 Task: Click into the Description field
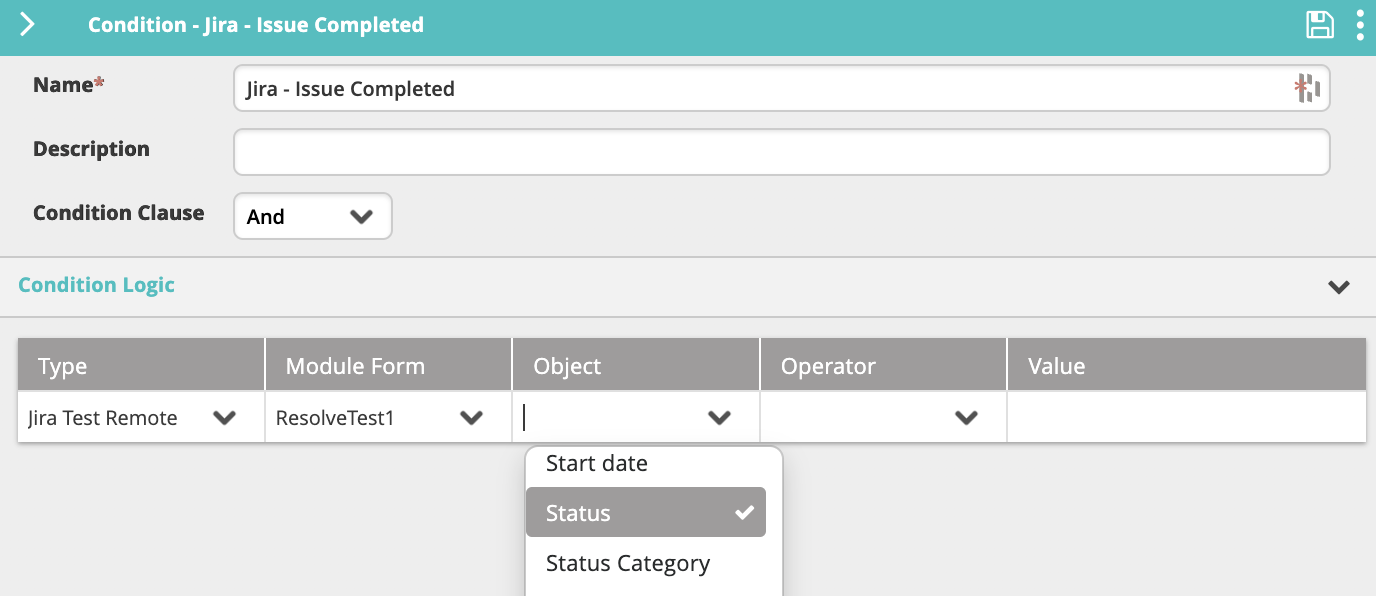[781, 152]
